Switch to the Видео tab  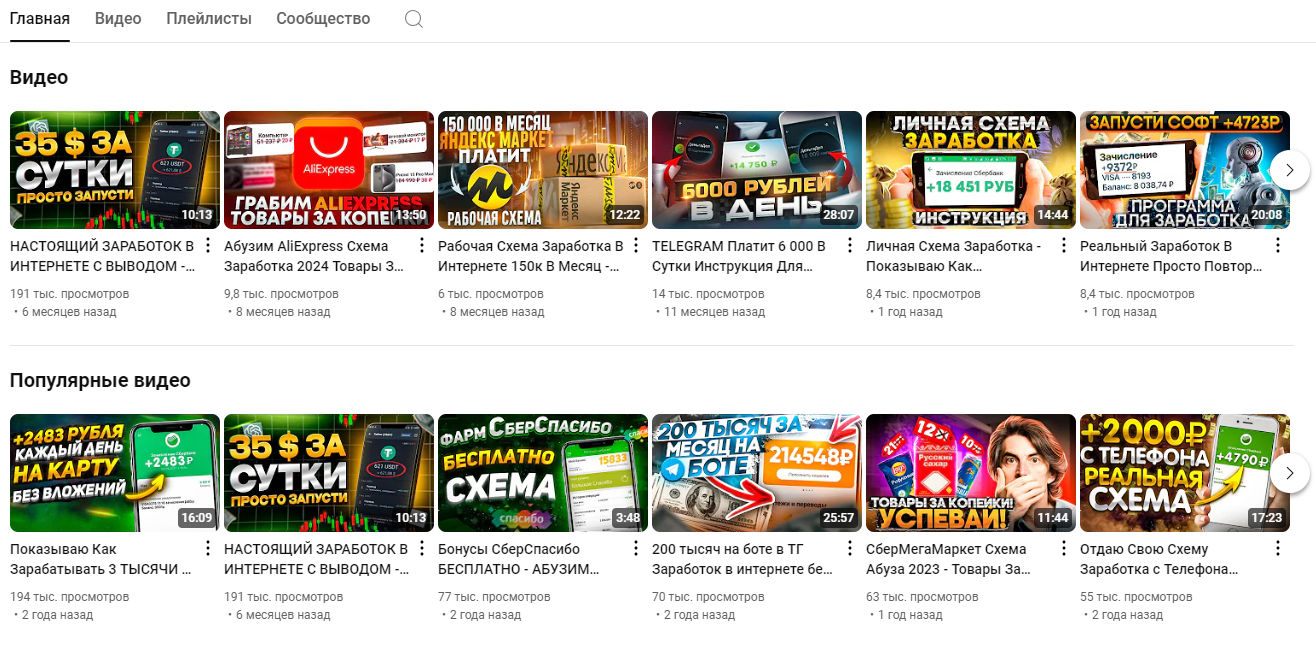118,19
